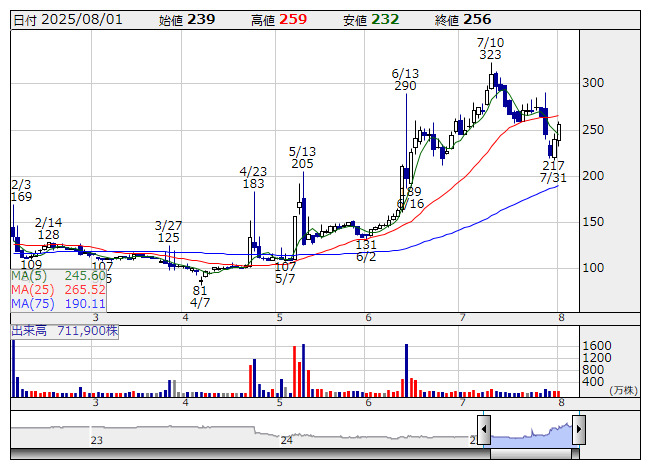Click the 4/7 low marker at 81
The width and height of the screenshot is (653, 470).
(200, 296)
